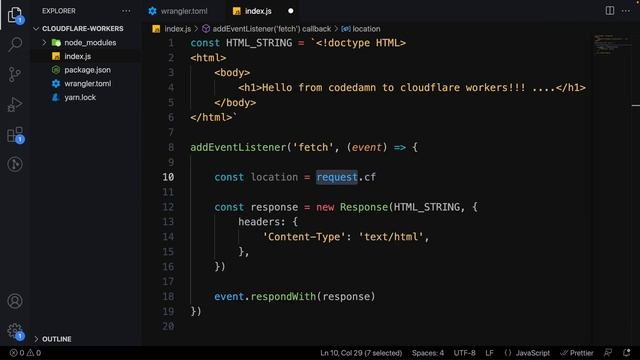Click line number 12 in the gutter
The width and height of the screenshot is (640, 360).
168,207
